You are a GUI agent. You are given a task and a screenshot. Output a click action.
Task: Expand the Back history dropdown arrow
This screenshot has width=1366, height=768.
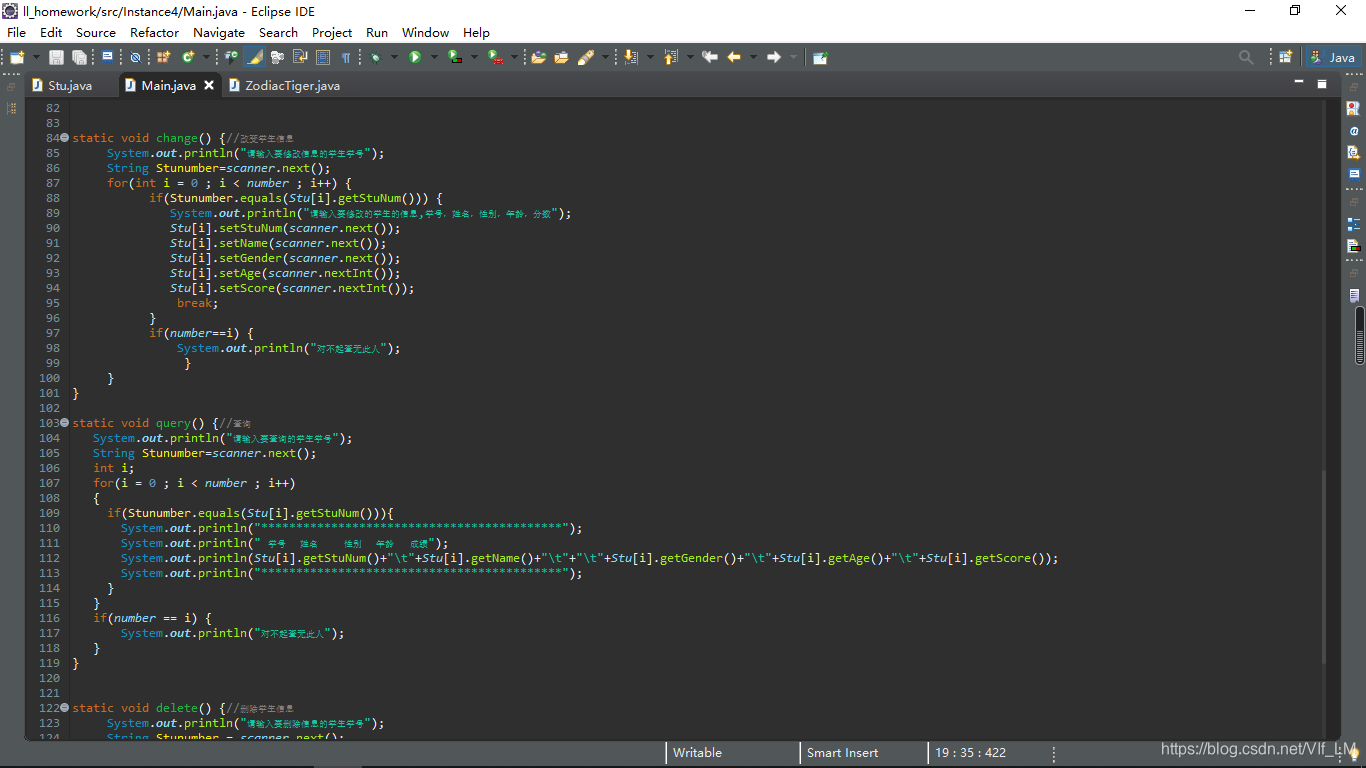click(753, 57)
